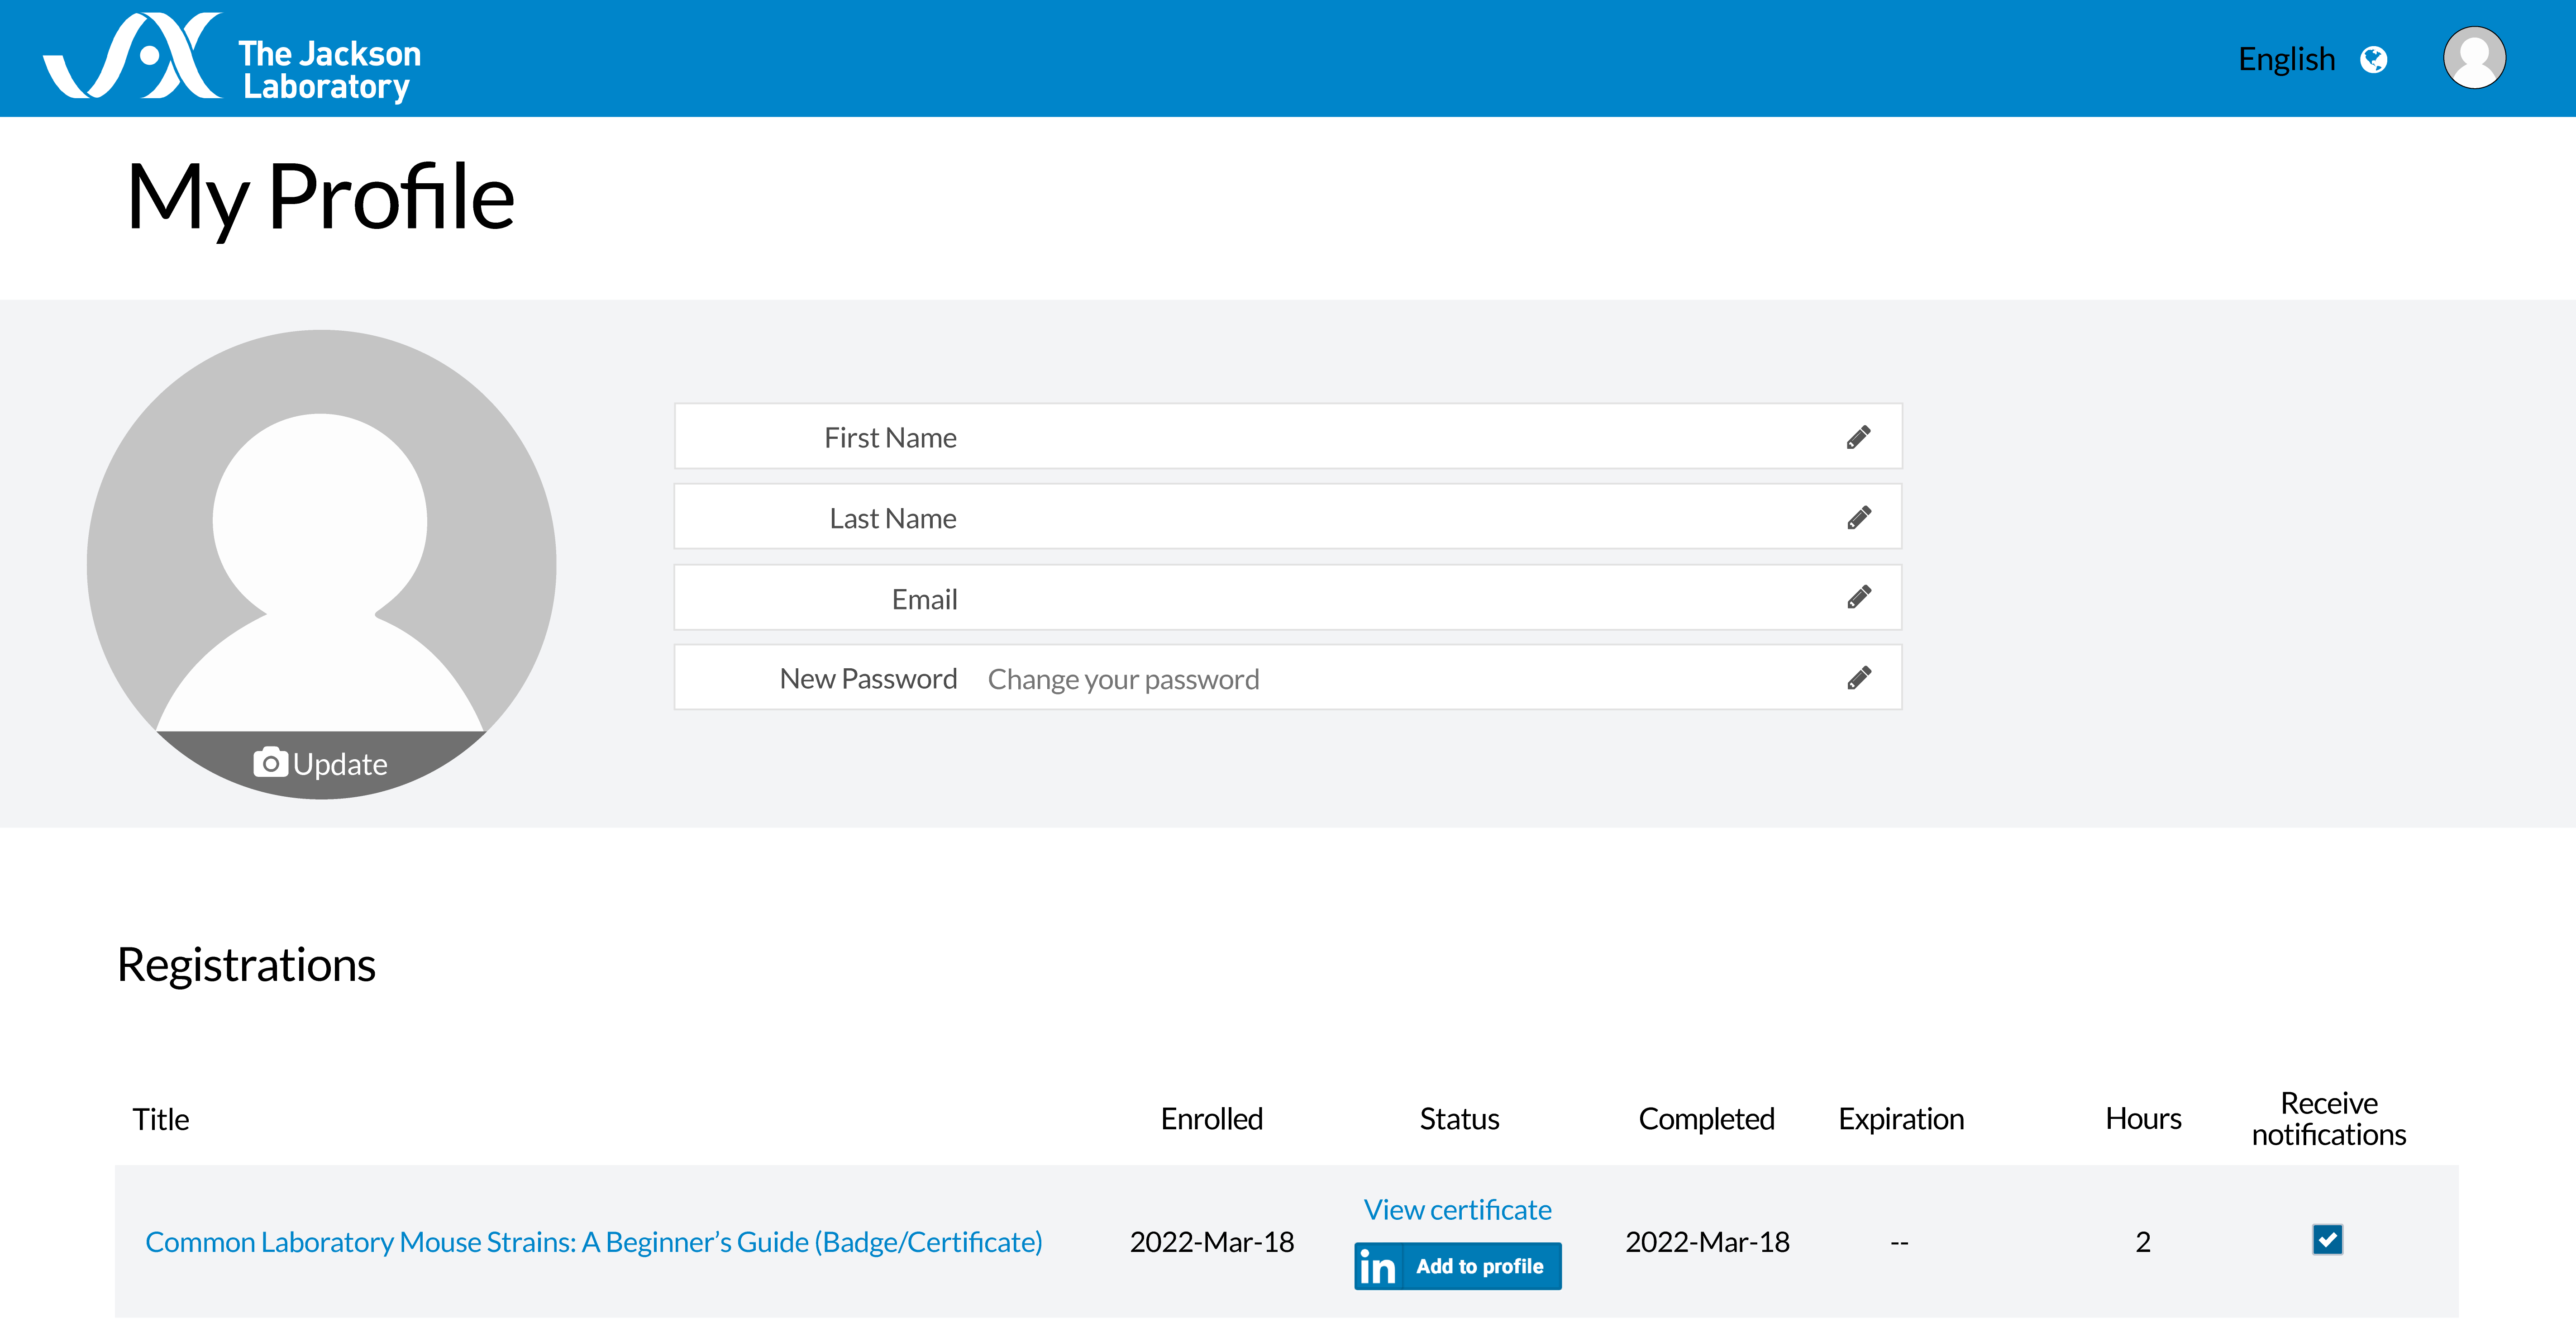Open the English language dropdown
Viewport: 2576px width, 1332px height.
coord(2286,60)
